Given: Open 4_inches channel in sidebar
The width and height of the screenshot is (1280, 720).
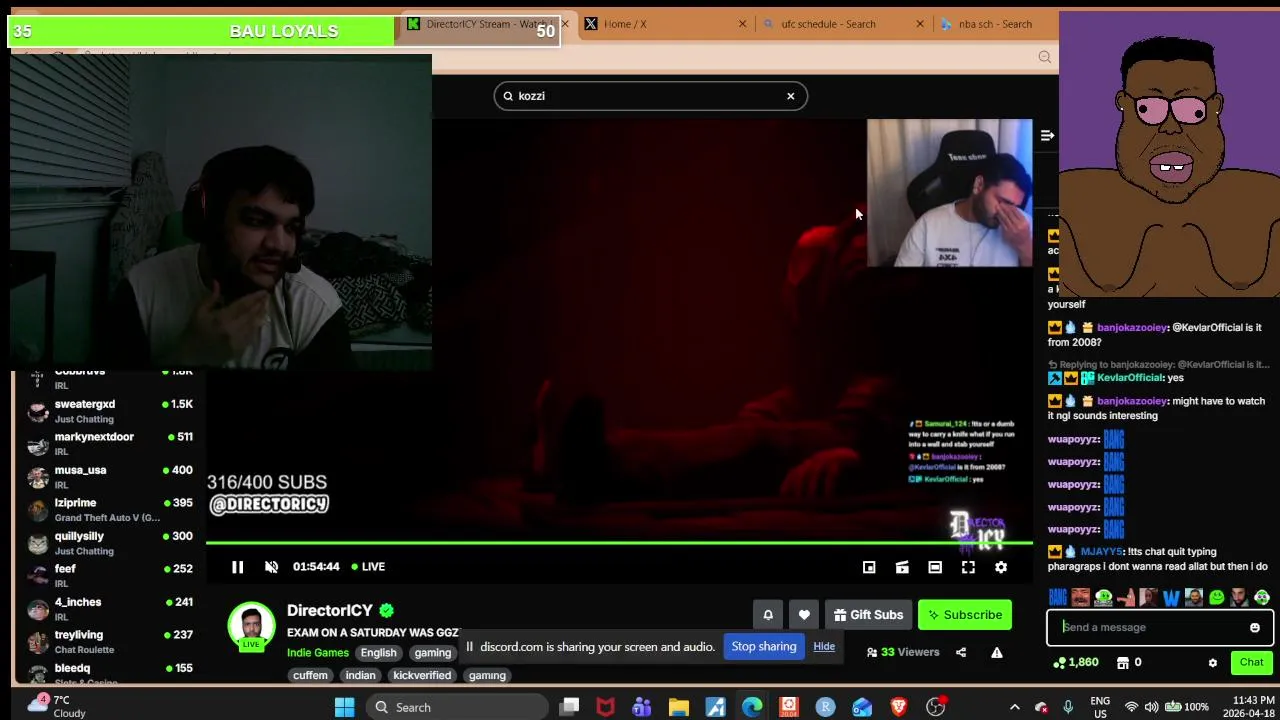Looking at the screenshot, I should click(110, 609).
